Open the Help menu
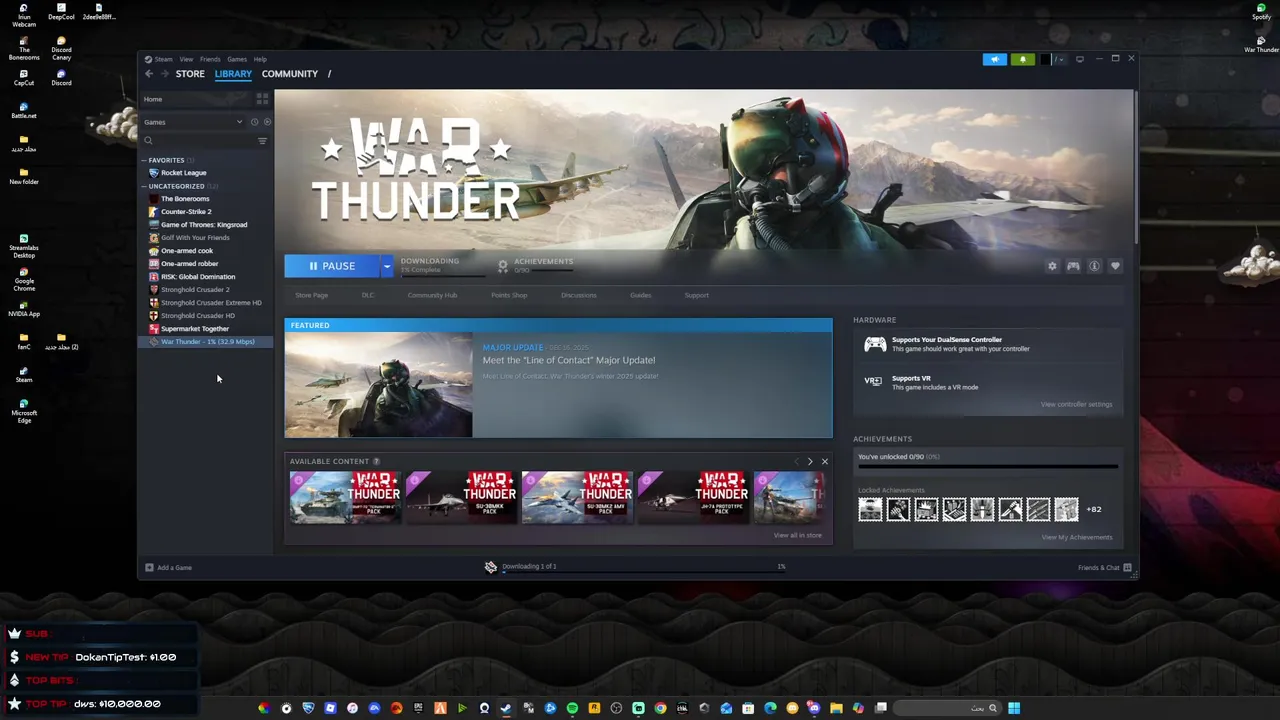The width and height of the screenshot is (1280, 720). coord(260,59)
